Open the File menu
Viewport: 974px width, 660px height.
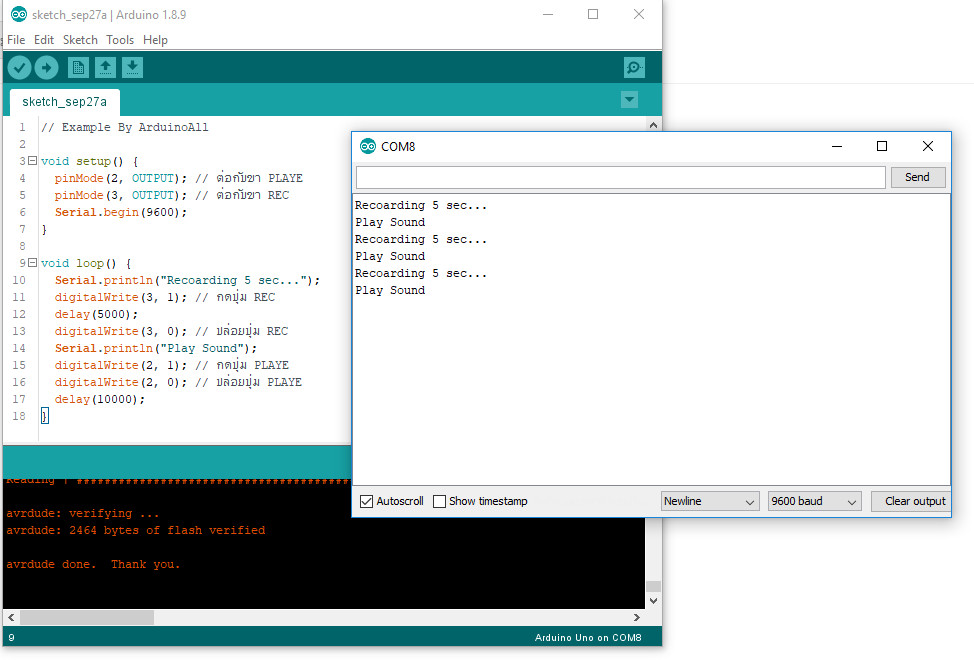tap(16, 40)
